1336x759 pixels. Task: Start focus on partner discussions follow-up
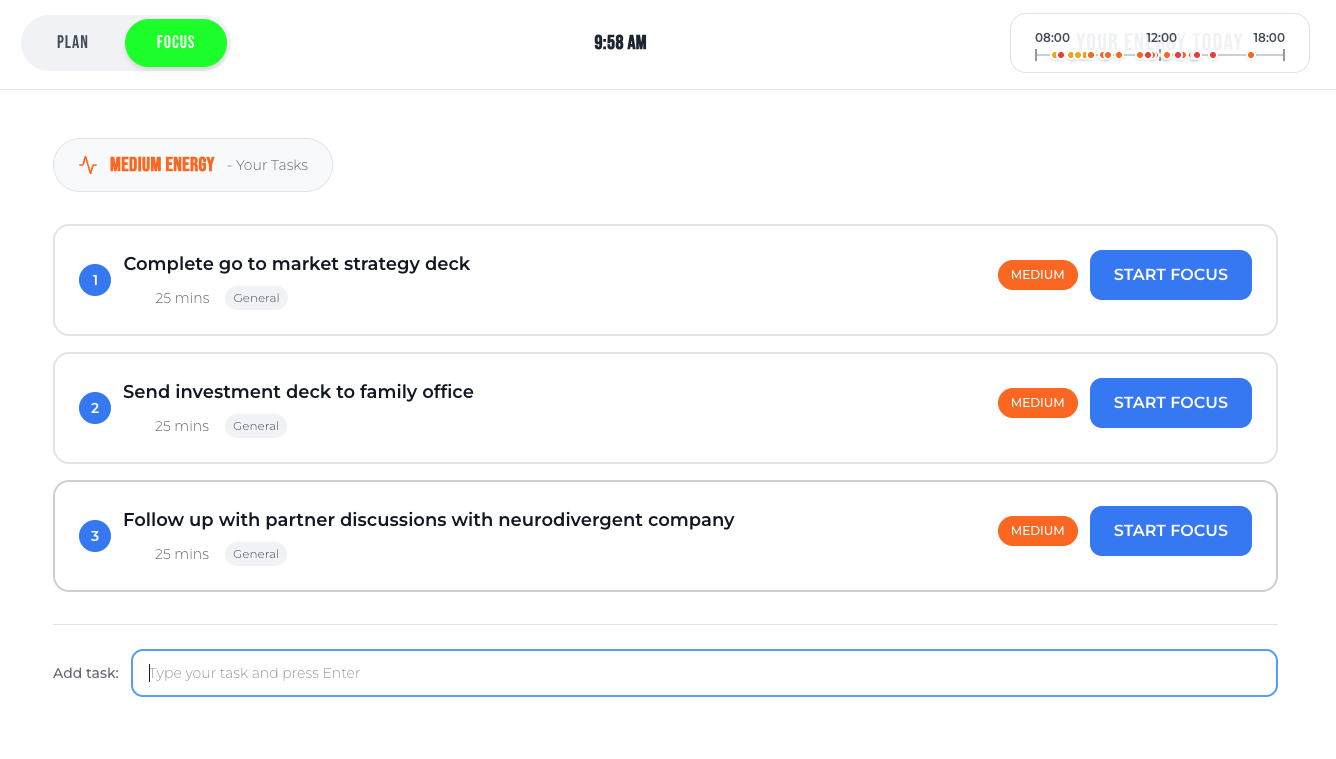coord(1170,531)
